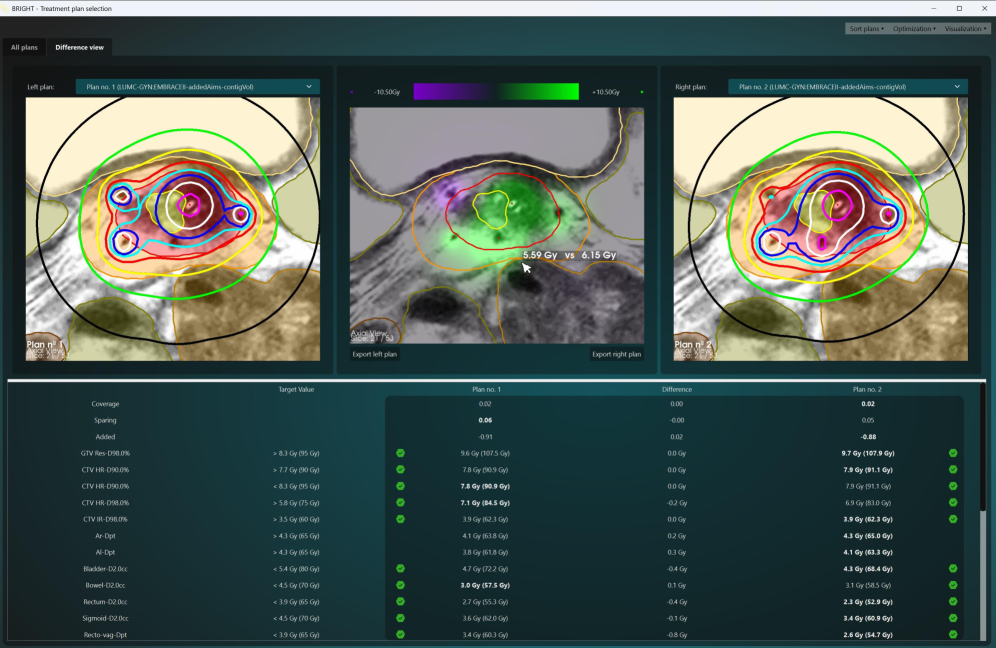Click the green dot beside +10.50Gy

[641, 92]
